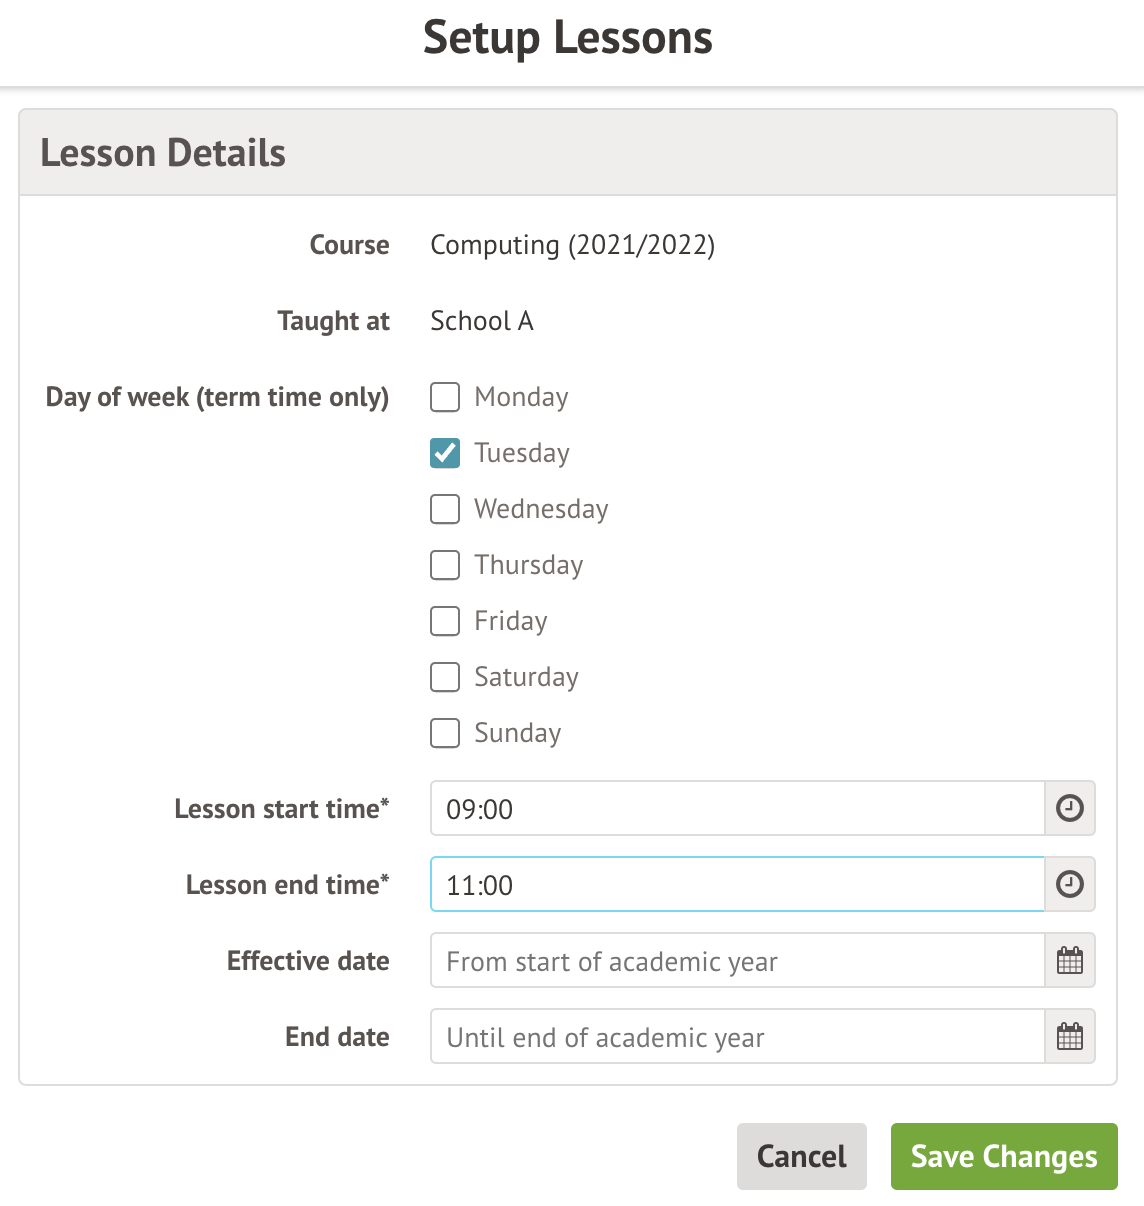Open calendar picker for Effective date
The width and height of the screenshot is (1144, 1206).
pyautogui.click(x=1070, y=960)
